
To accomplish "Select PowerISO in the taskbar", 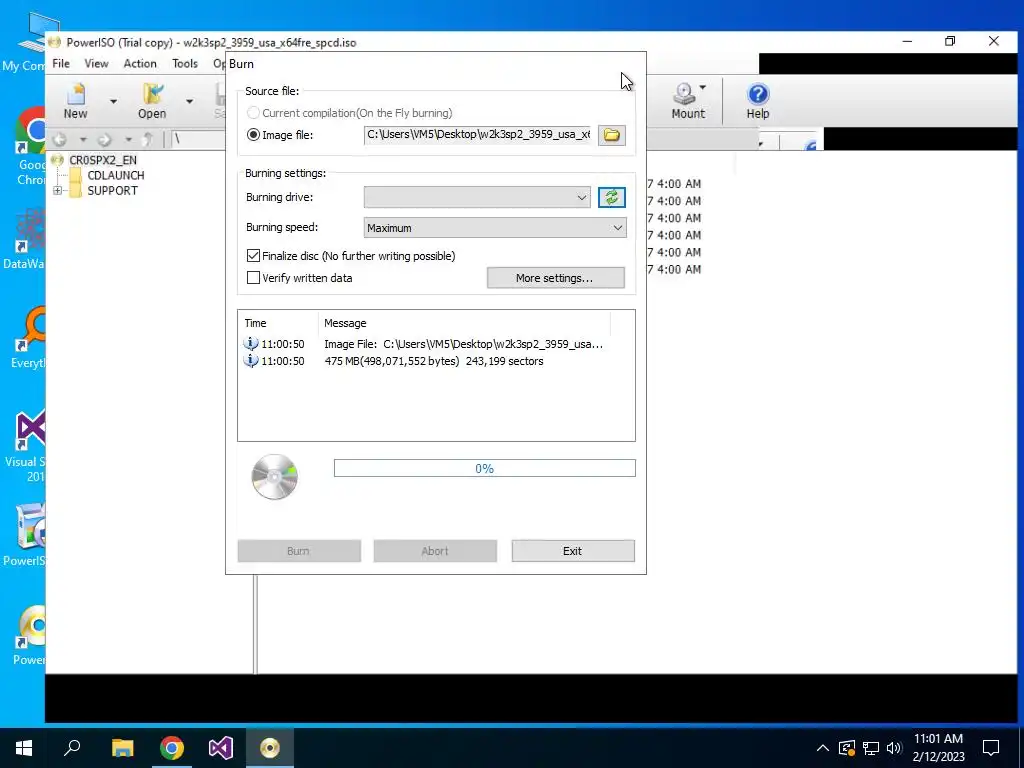I will click(270, 748).
